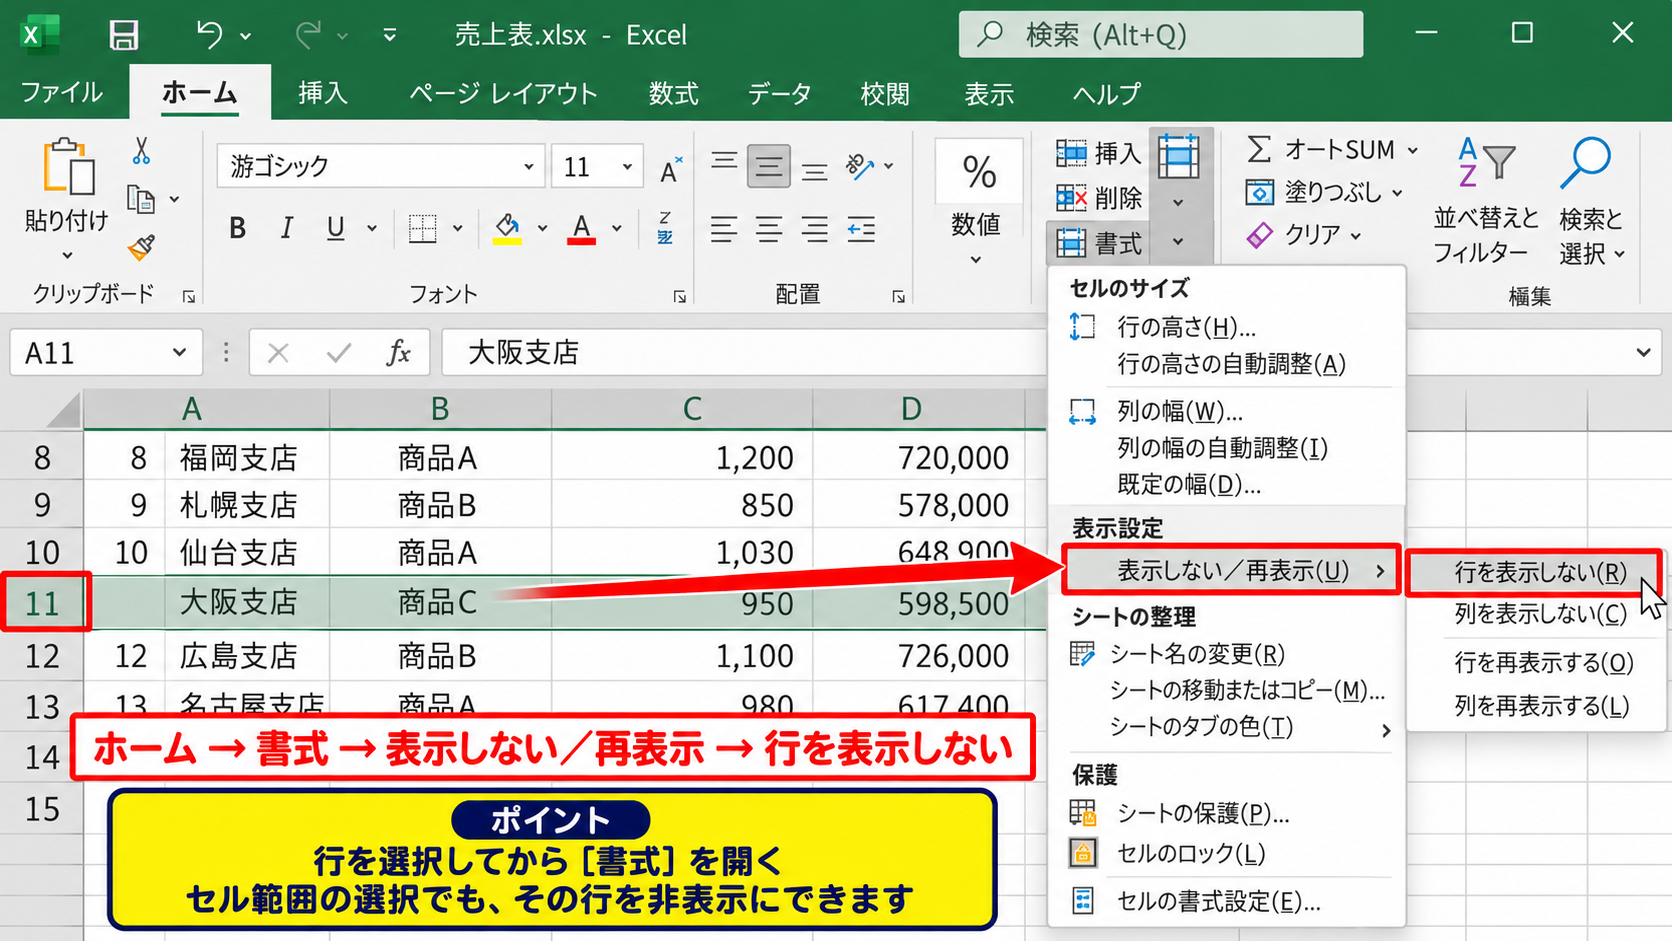1672x941 pixels.
Task: Switch to the 数式 Formulas tab
Action: pyautogui.click(x=673, y=93)
